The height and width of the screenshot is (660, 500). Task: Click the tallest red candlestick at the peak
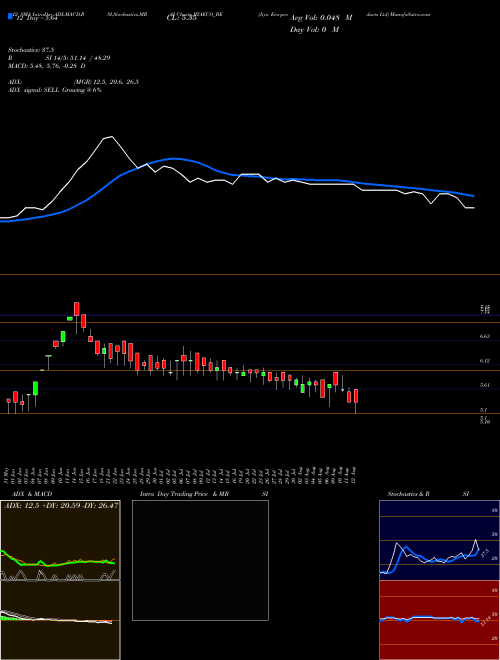point(77,309)
